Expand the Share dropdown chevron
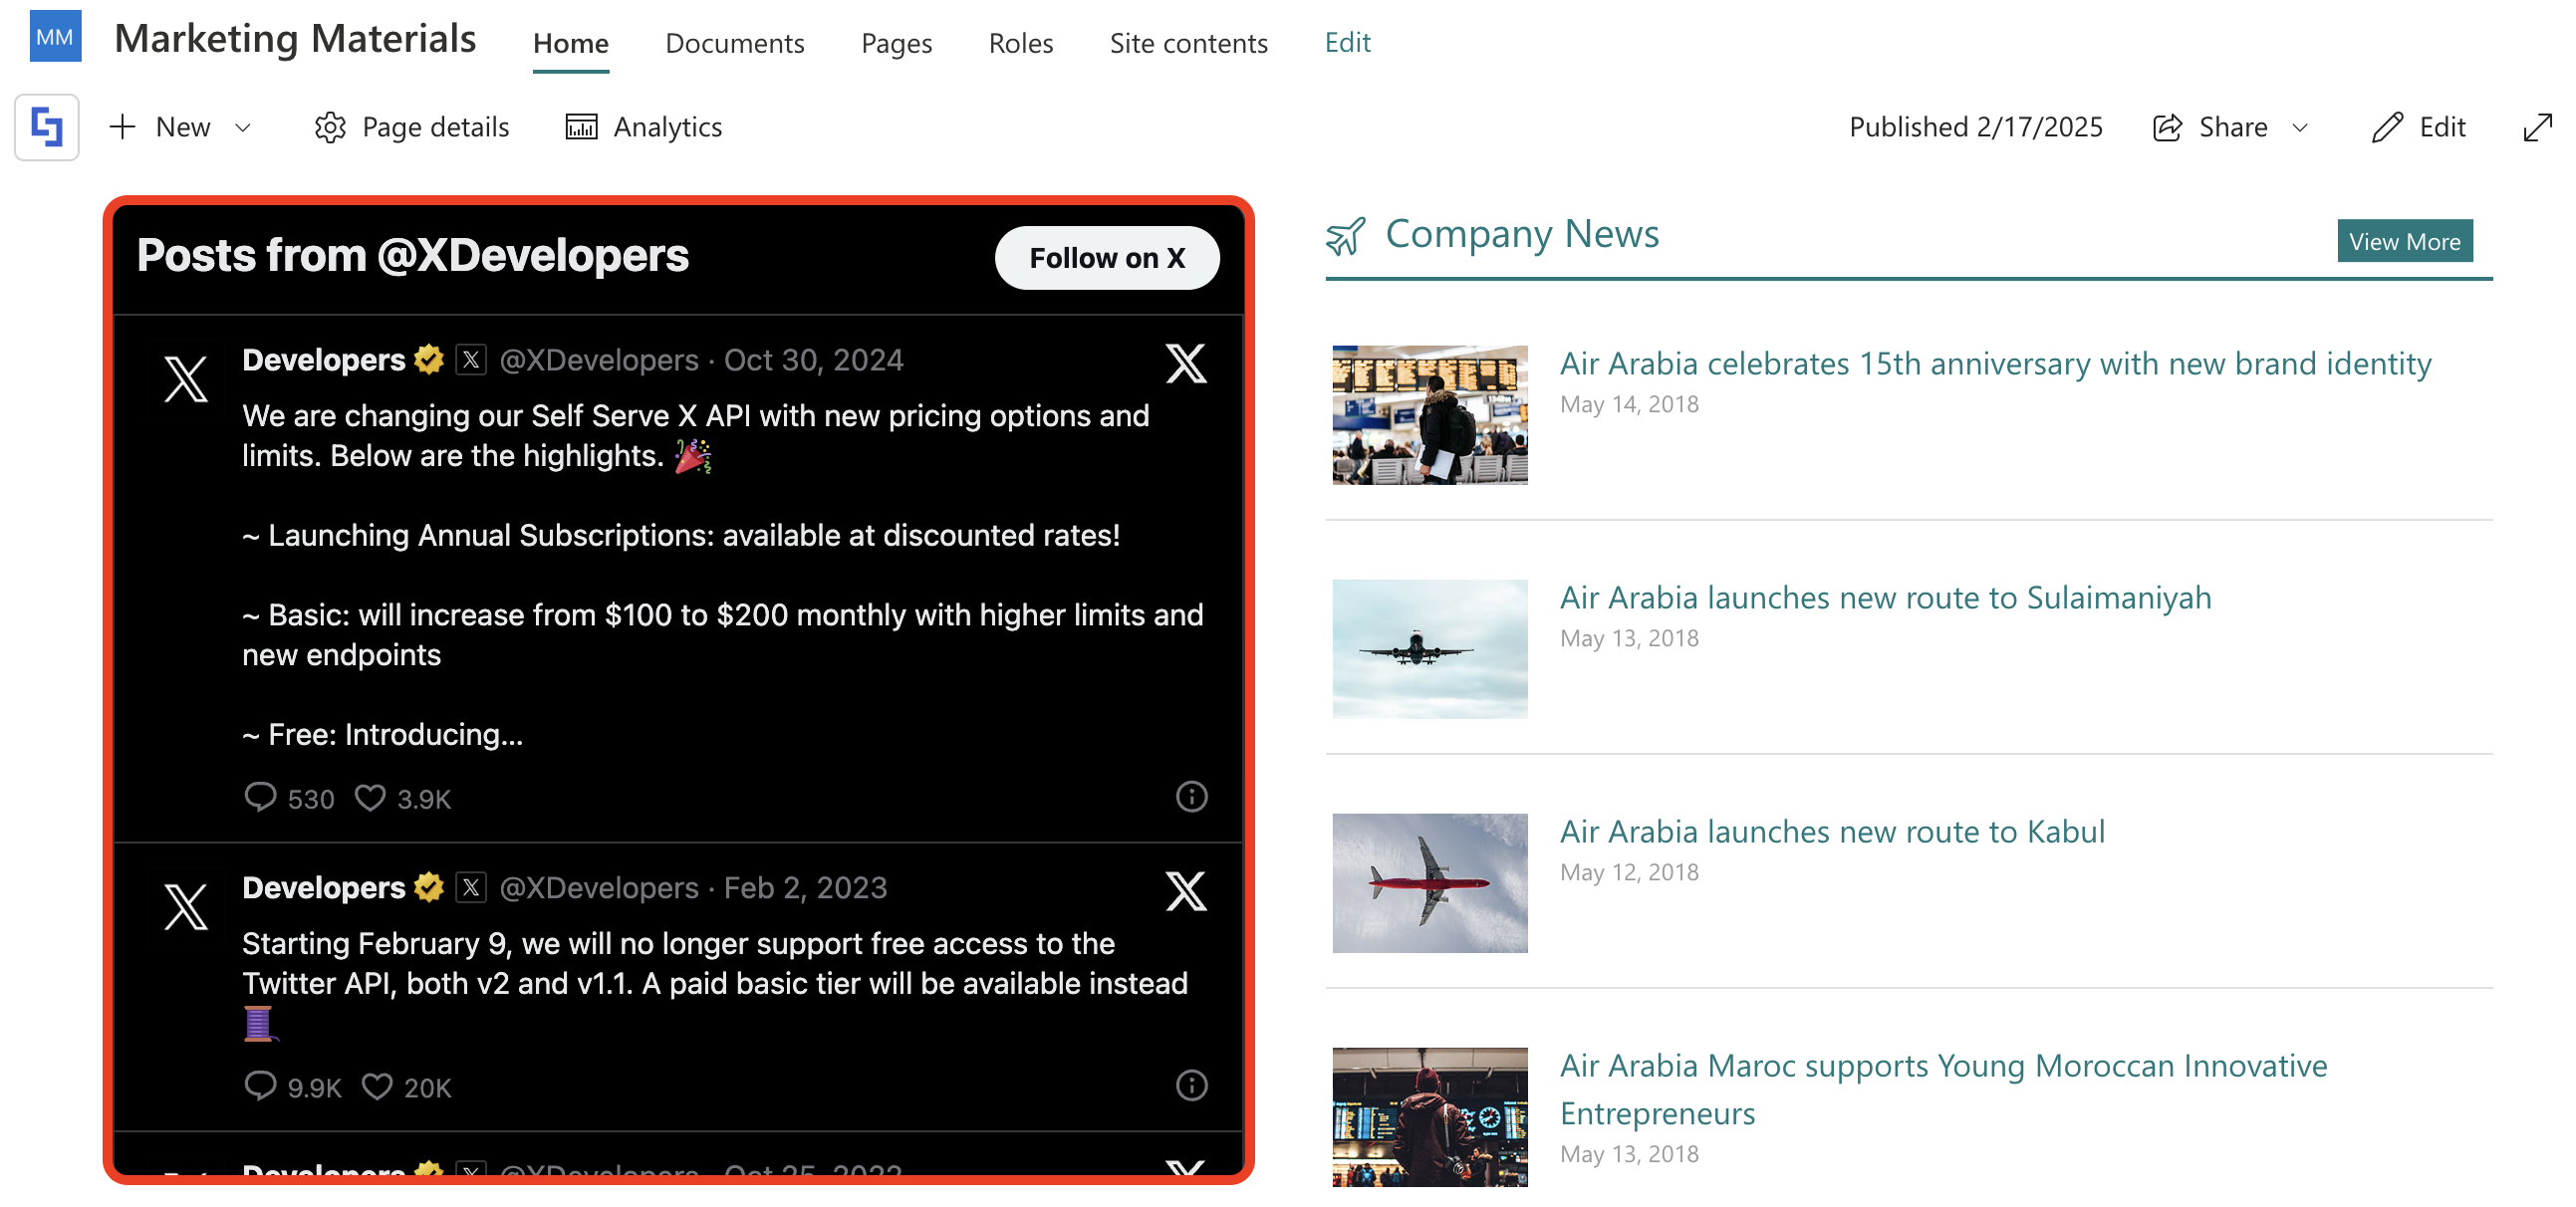The height and width of the screenshot is (1207, 2576). (x=2300, y=128)
